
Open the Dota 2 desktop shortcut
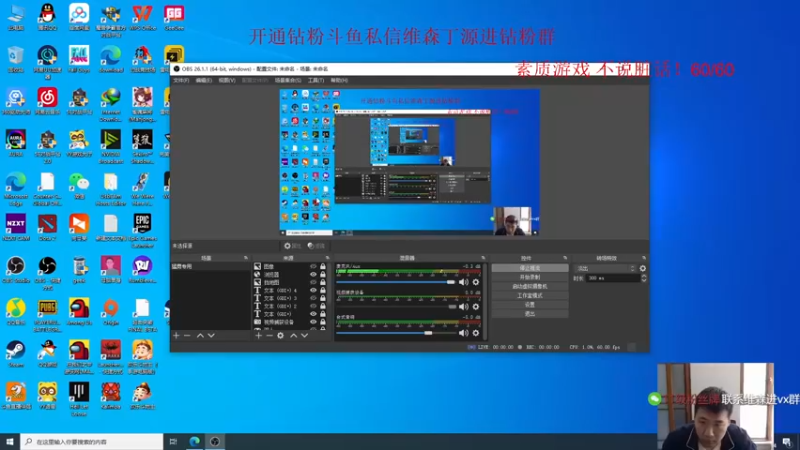(47, 228)
